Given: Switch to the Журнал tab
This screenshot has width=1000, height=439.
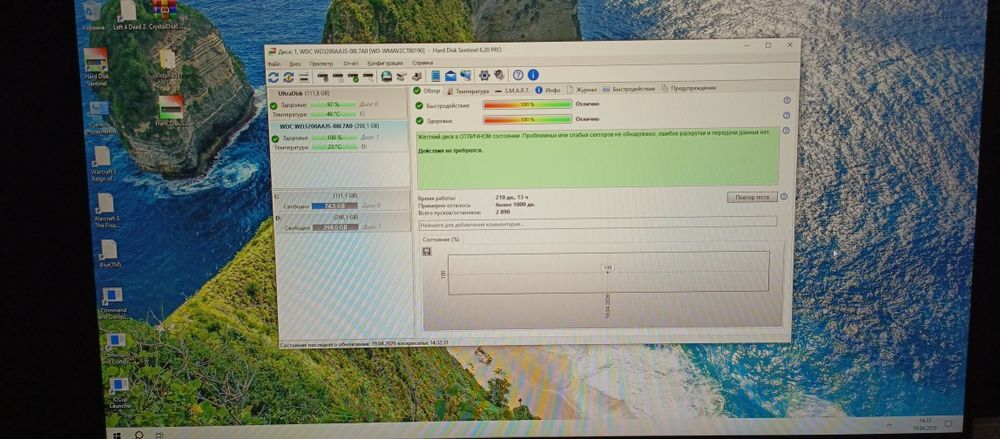Looking at the screenshot, I should pos(582,89).
